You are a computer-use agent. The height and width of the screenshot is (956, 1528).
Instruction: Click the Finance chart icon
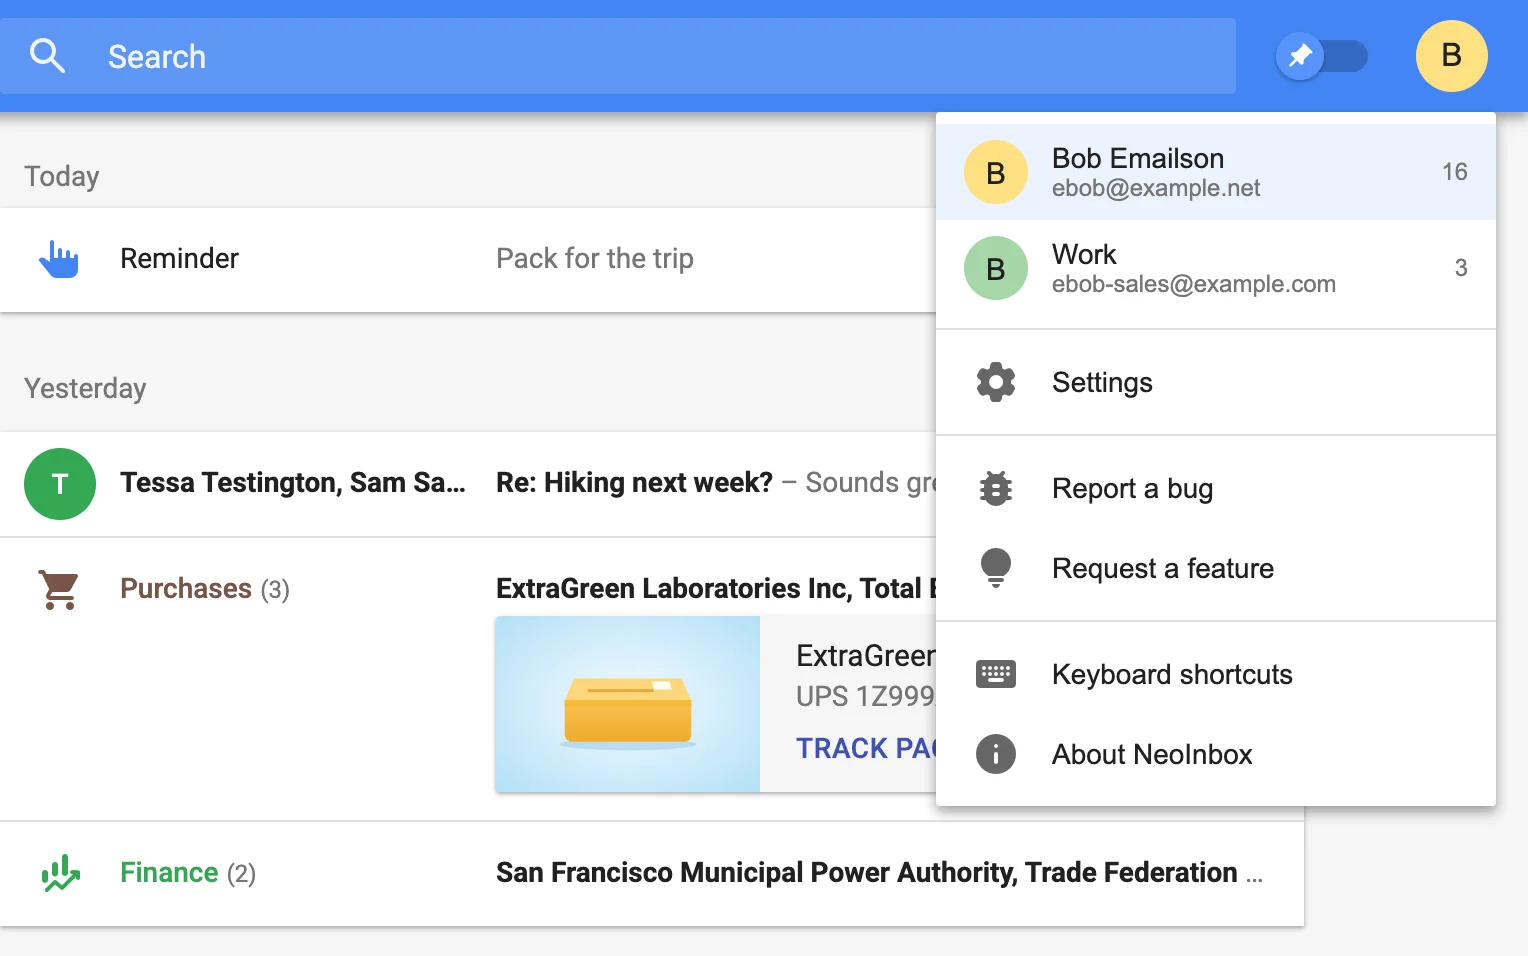[x=60, y=873]
